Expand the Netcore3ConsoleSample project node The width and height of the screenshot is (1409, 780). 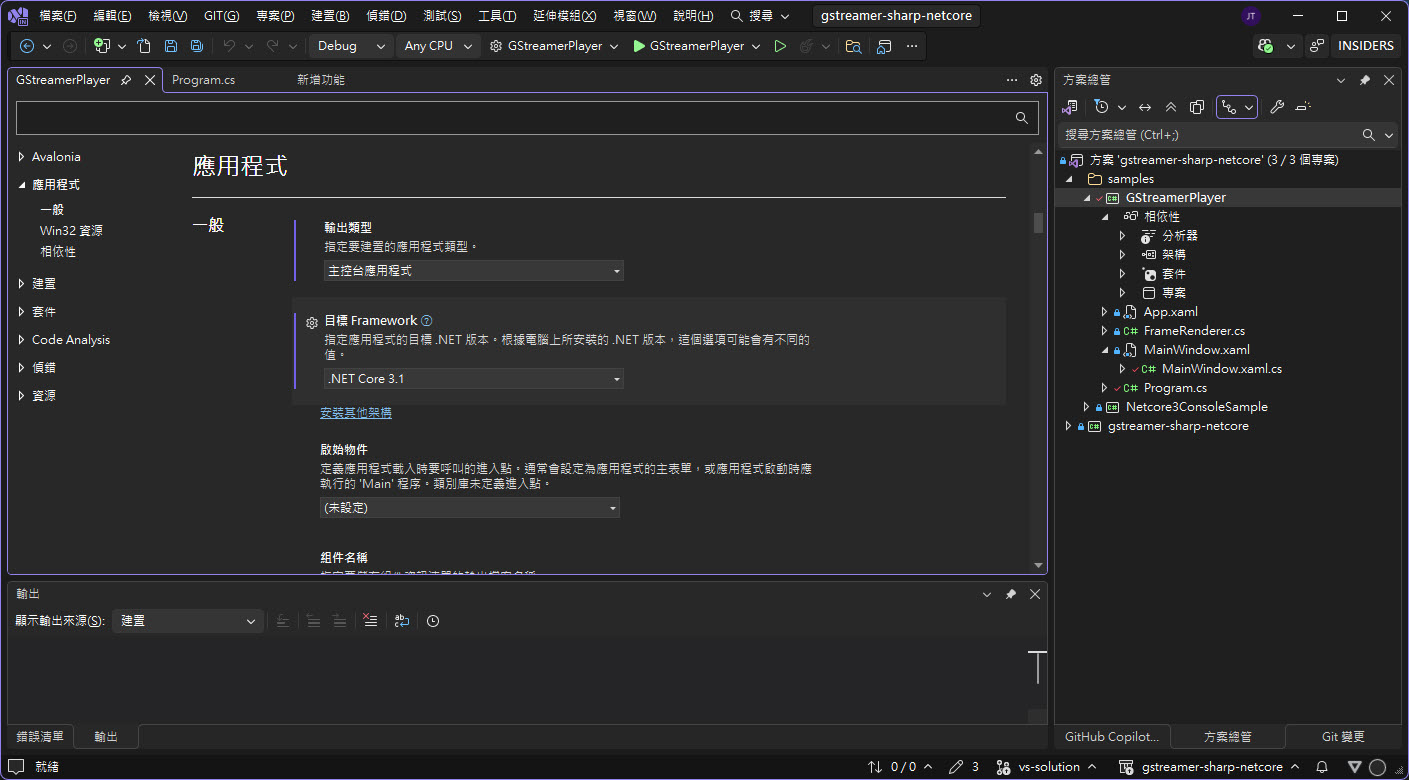point(1086,407)
